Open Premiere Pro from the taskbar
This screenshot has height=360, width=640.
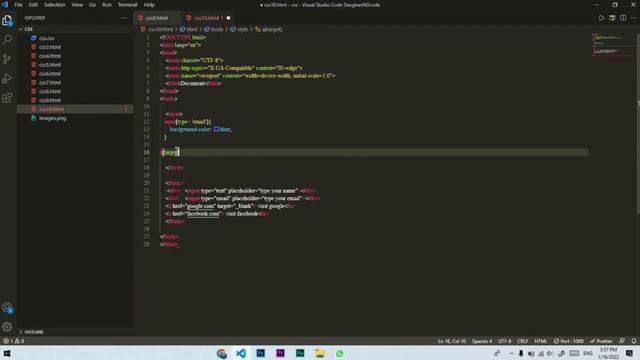(x=280, y=353)
